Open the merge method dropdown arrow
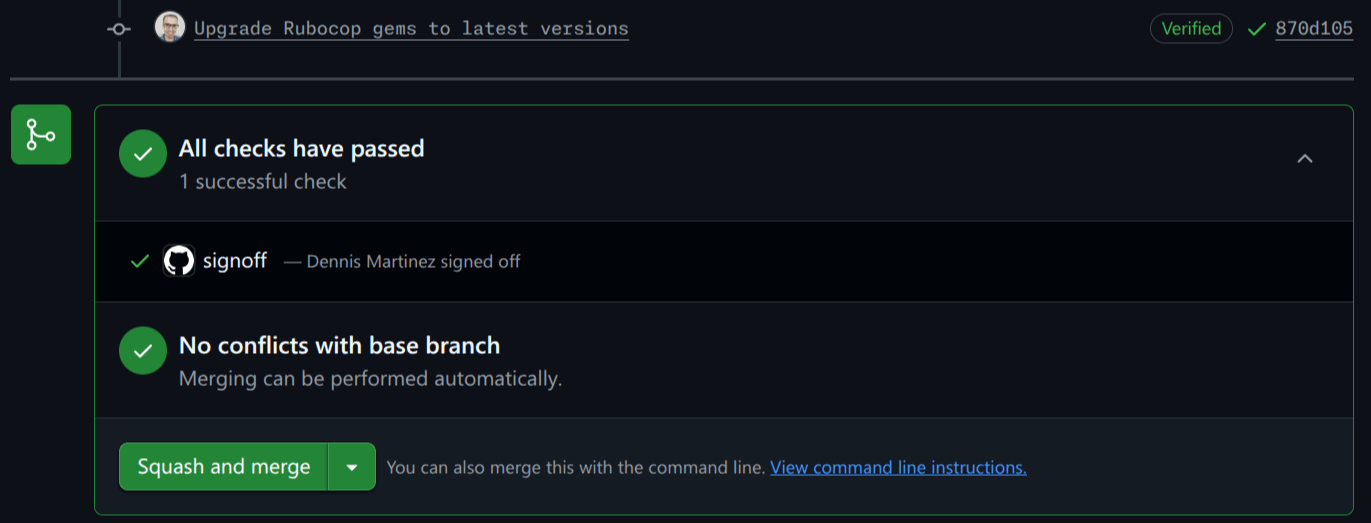The width and height of the screenshot is (1371, 523). [351, 467]
